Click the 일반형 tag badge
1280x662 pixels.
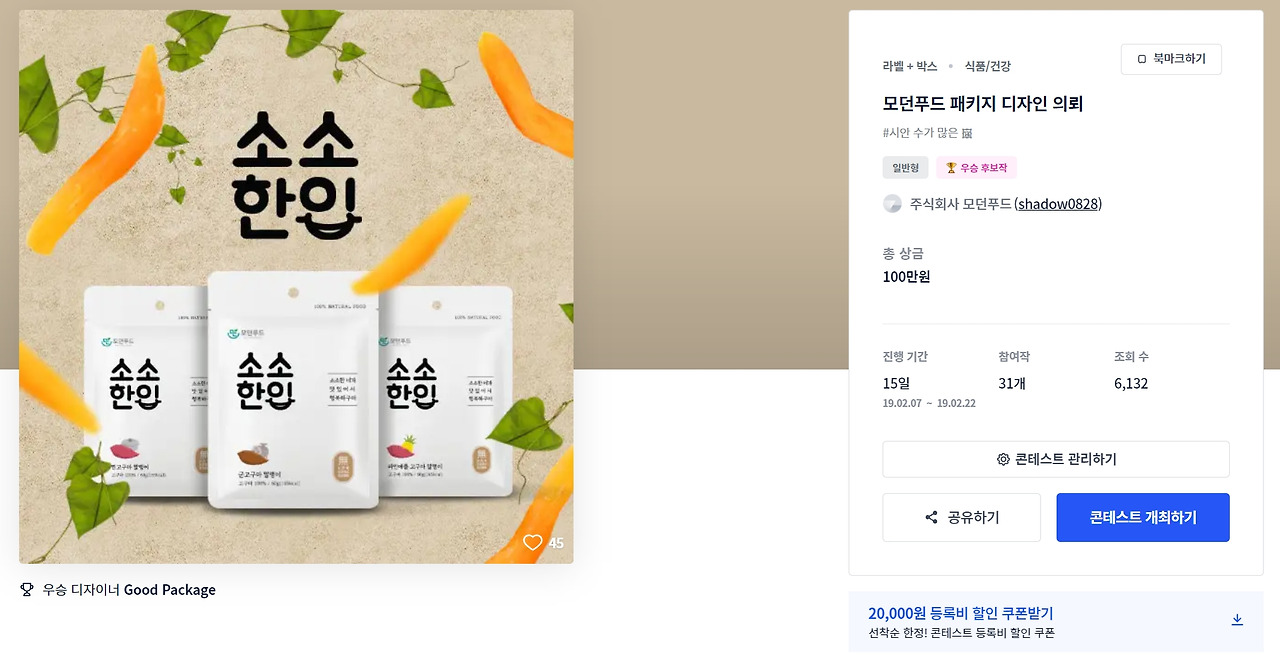point(905,168)
